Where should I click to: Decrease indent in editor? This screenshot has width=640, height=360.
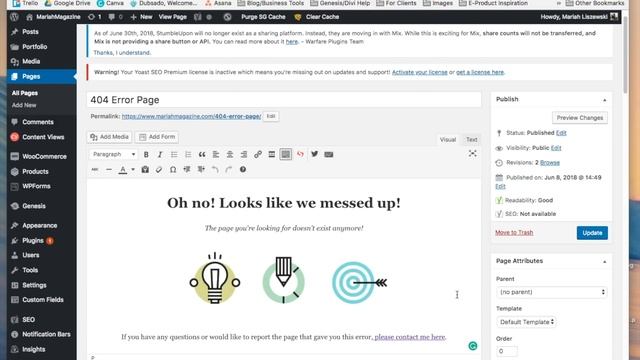click(x=187, y=169)
